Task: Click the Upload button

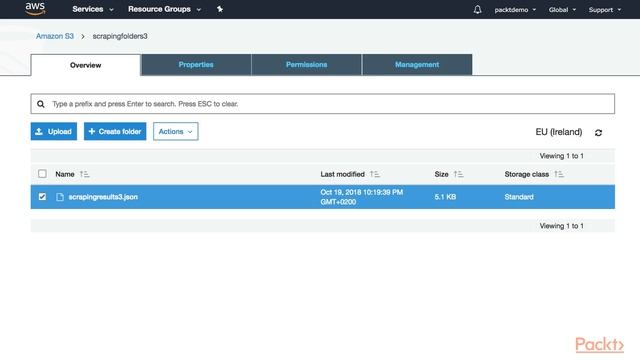Action: pos(53,131)
